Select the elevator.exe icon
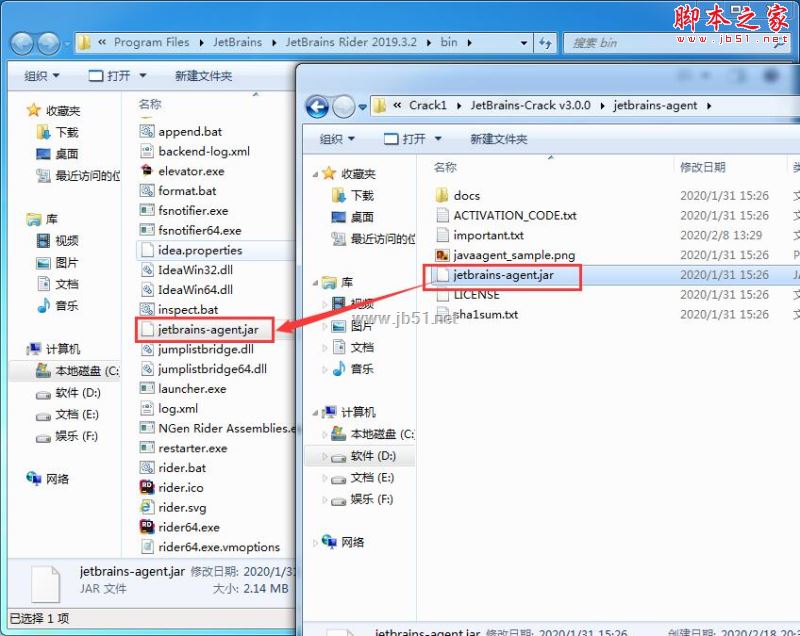The image size is (800, 636). 147,171
